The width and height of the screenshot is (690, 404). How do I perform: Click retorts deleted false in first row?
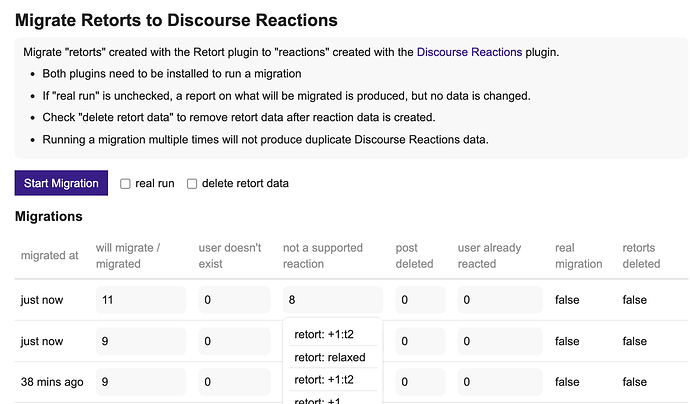click(x=635, y=300)
